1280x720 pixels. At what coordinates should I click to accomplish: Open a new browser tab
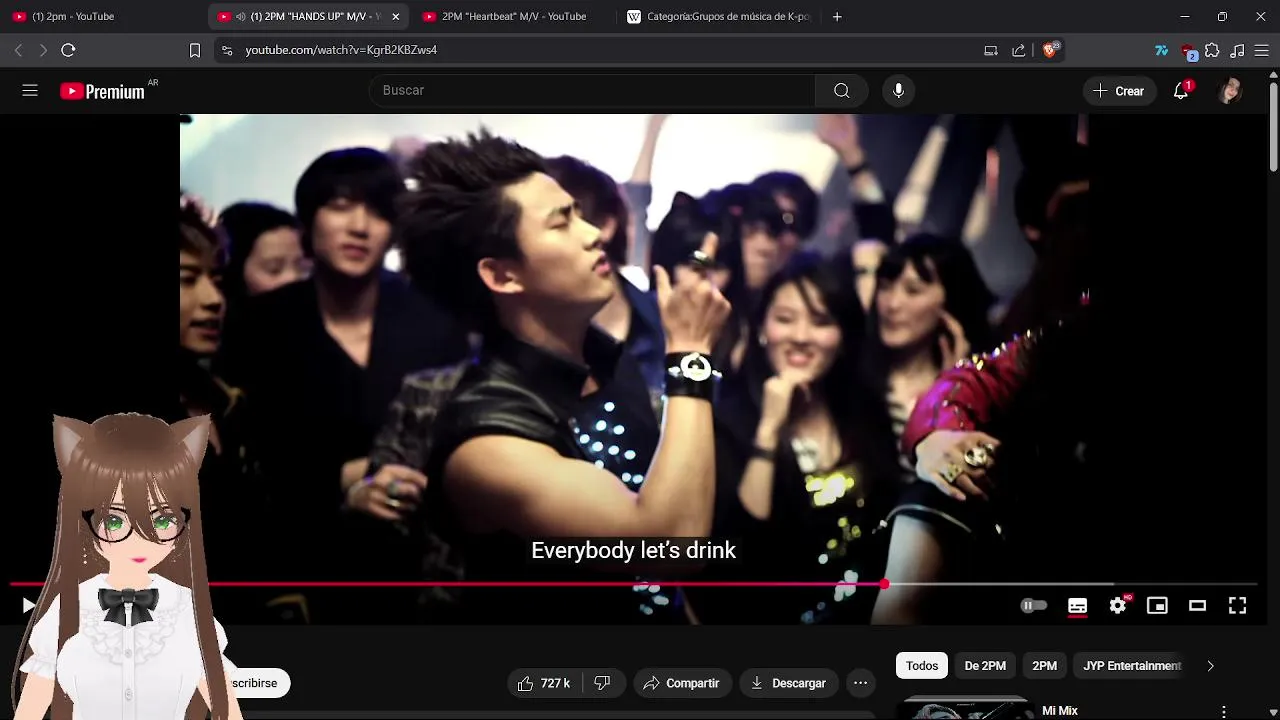(837, 16)
